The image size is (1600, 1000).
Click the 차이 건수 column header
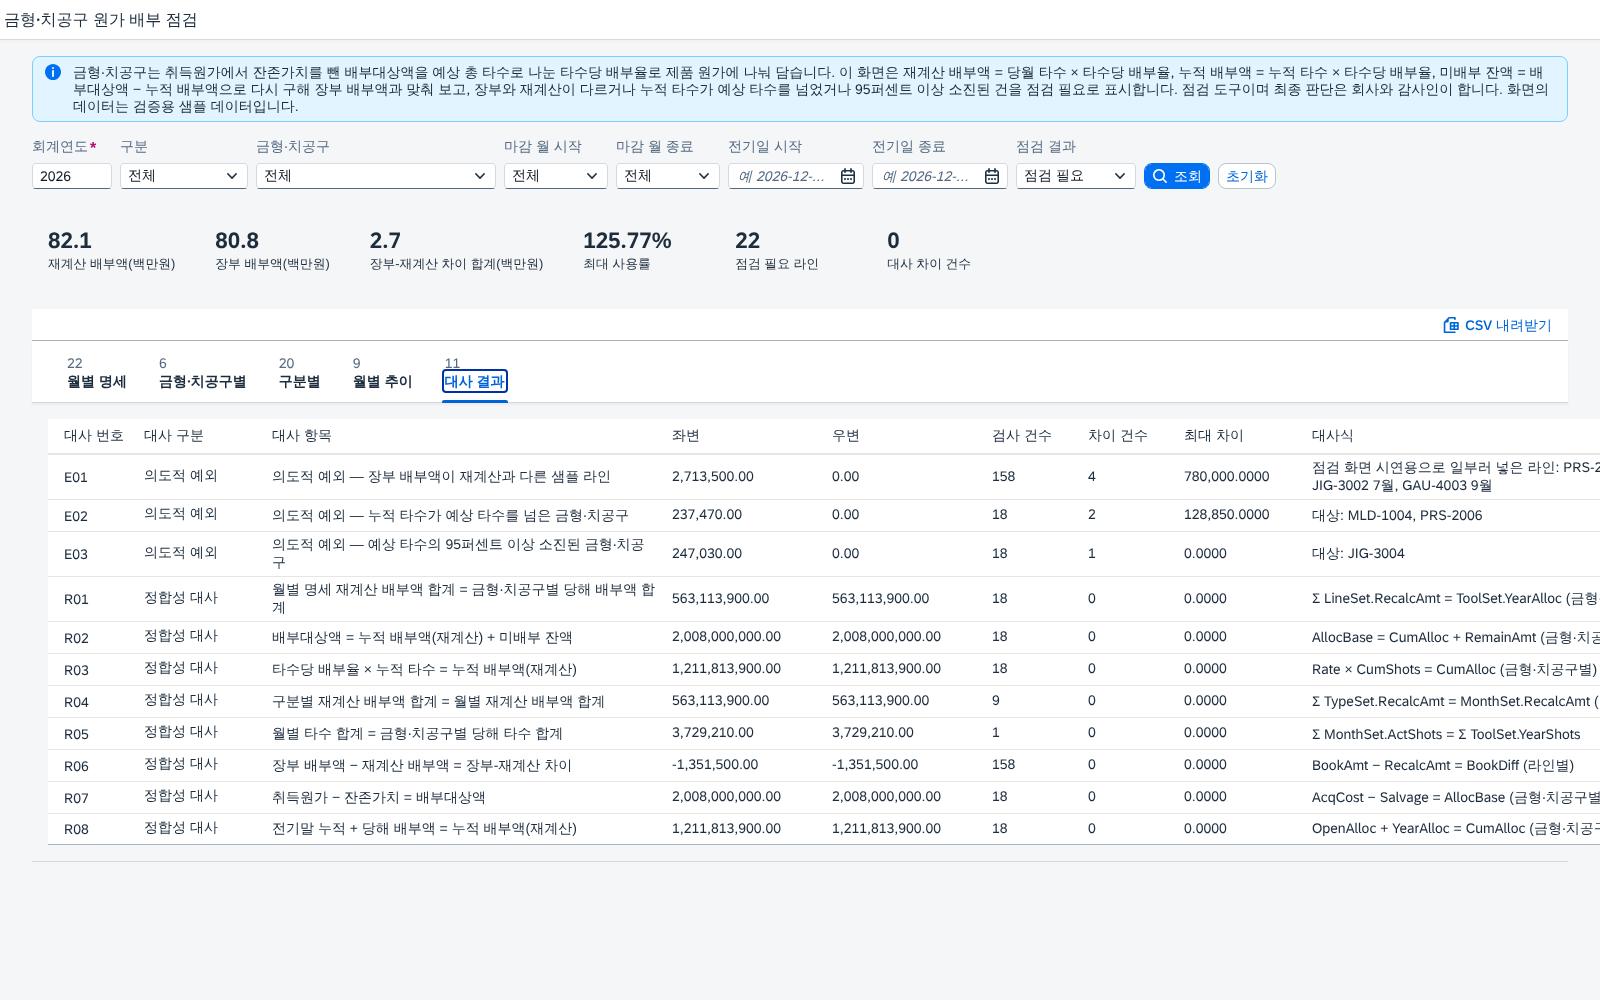tap(1118, 436)
